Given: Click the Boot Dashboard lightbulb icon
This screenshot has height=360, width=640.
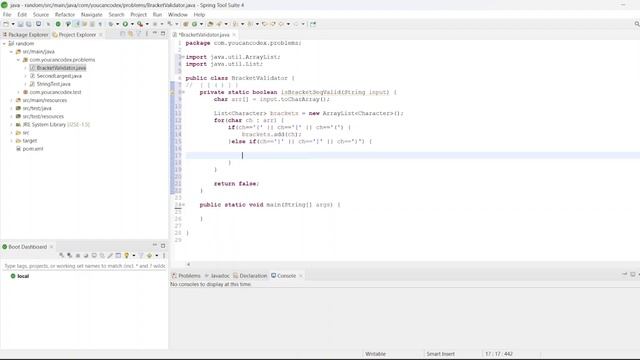Looking at the screenshot, I should (127, 255).
